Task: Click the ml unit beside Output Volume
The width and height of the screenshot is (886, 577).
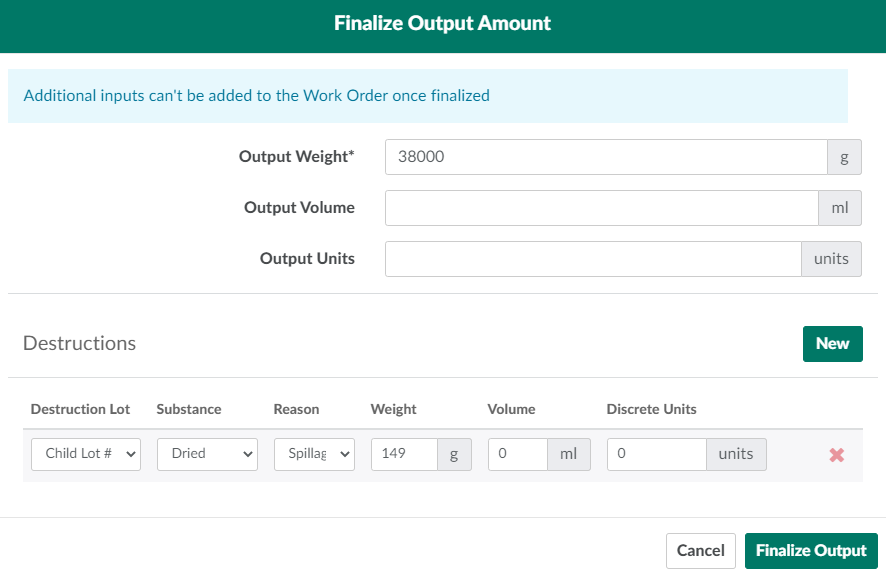Action: point(840,208)
